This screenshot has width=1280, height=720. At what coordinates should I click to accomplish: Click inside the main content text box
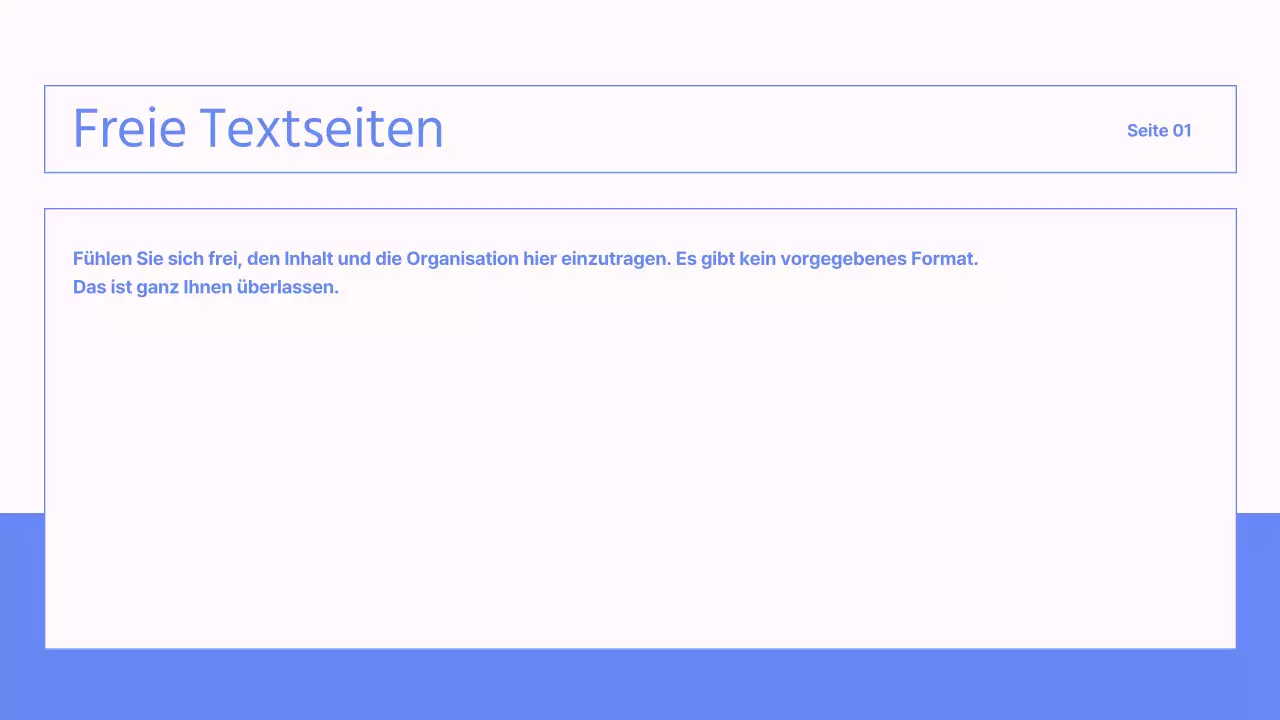point(640,430)
